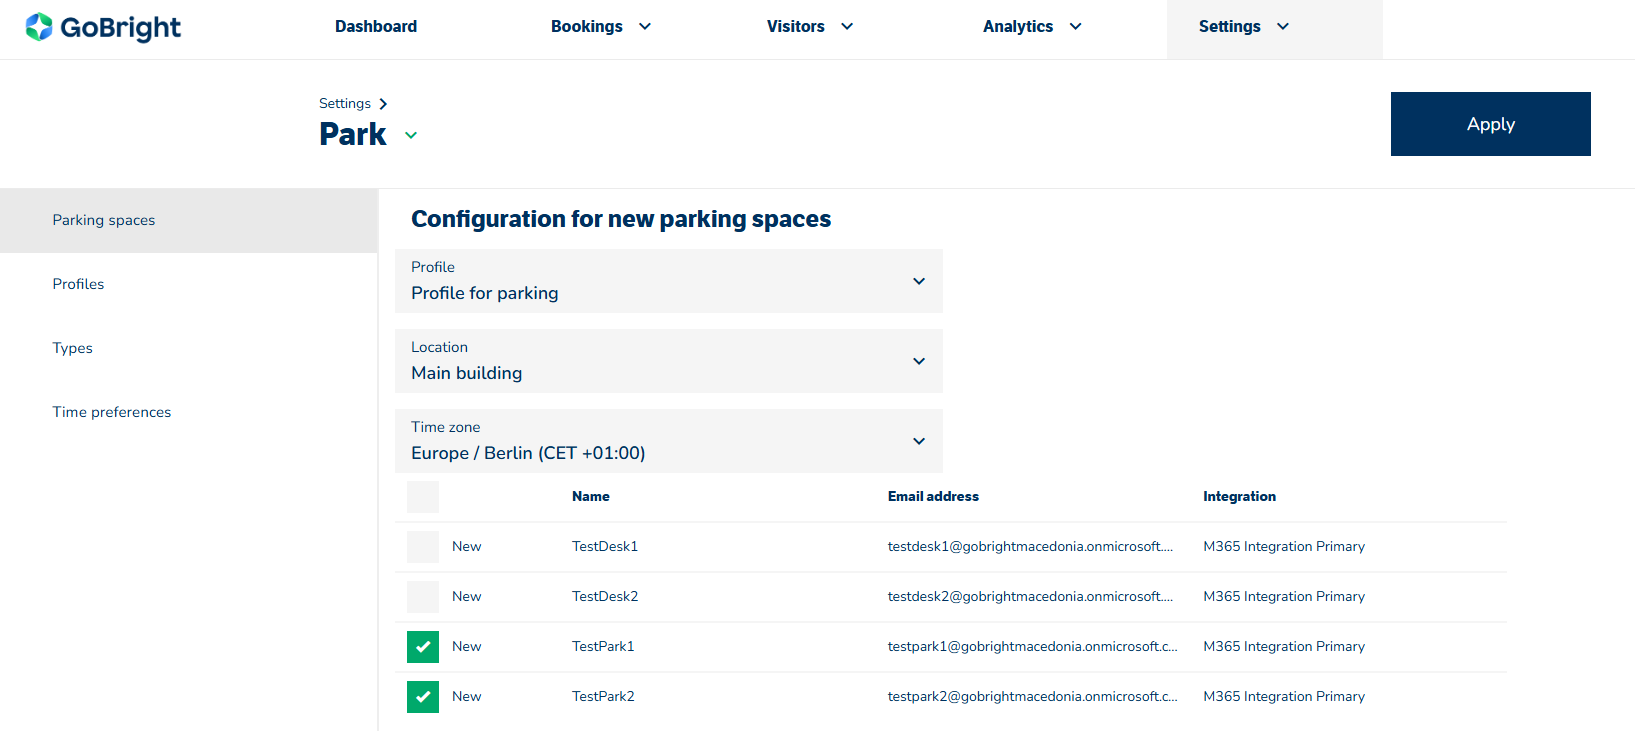The image size is (1635, 731).
Task: Open the Dashboard page
Action: (376, 27)
